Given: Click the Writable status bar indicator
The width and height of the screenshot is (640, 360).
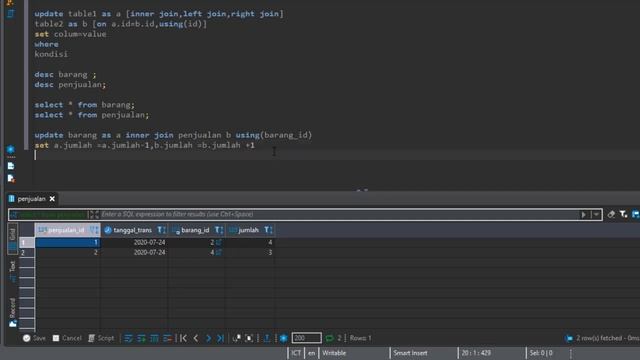Looking at the screenshot, I should 334,353.
